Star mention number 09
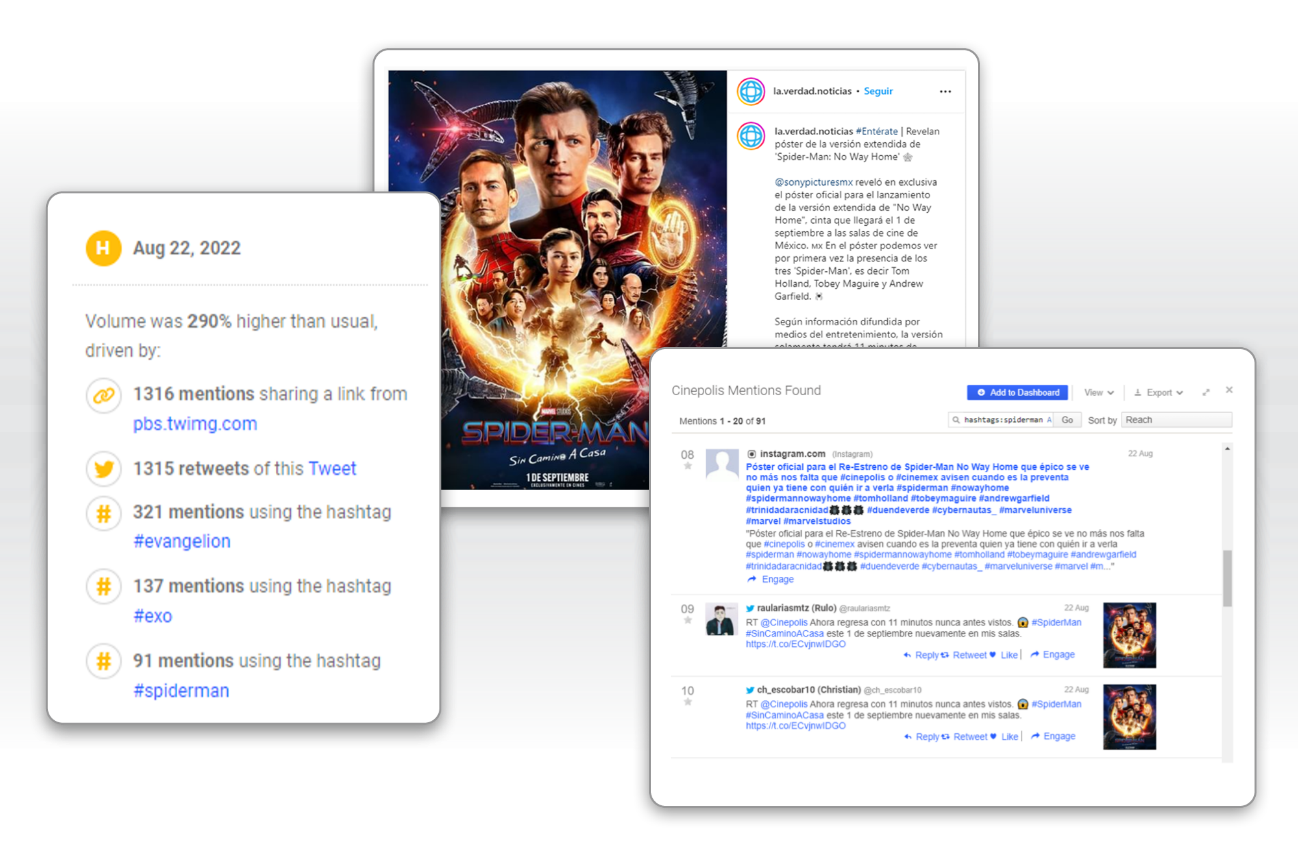 coord(688,620)
